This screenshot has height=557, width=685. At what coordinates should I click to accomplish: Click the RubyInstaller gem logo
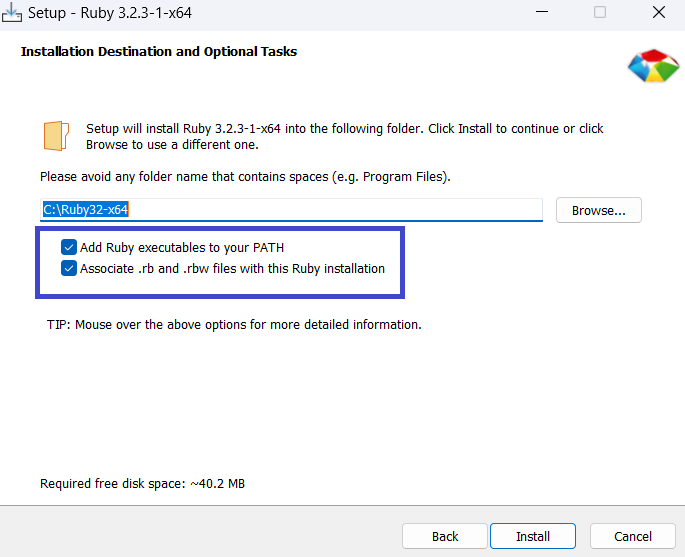pyautogui.click(x=653, y=66)
